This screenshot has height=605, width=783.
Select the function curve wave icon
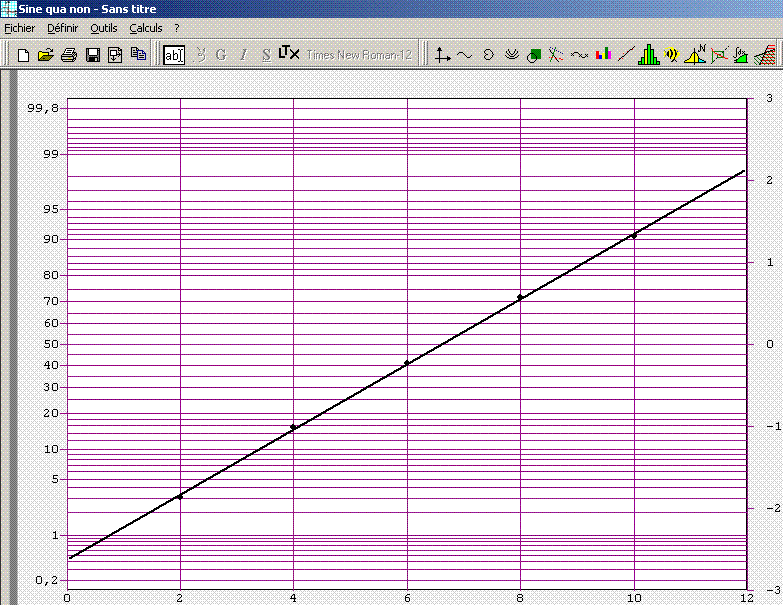[x=465, y=55]
